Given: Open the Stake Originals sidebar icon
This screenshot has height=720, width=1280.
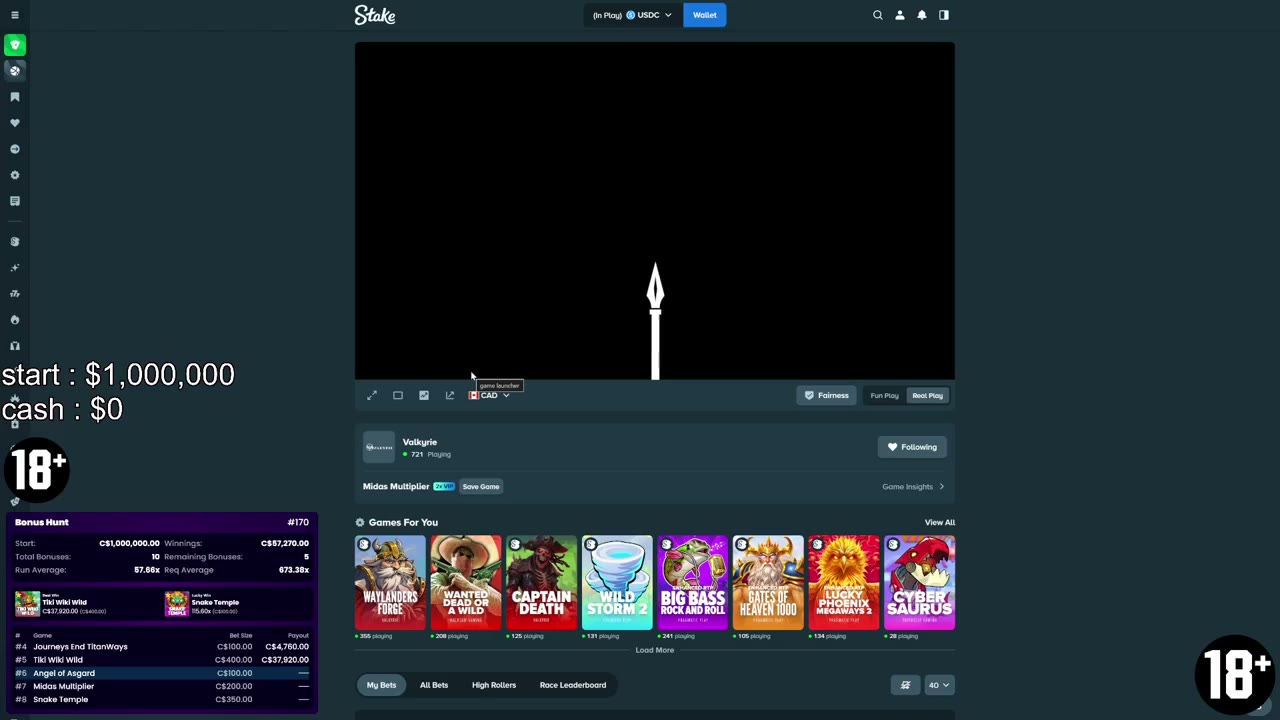Looking at the screenshot, I should tap(15, 242).
